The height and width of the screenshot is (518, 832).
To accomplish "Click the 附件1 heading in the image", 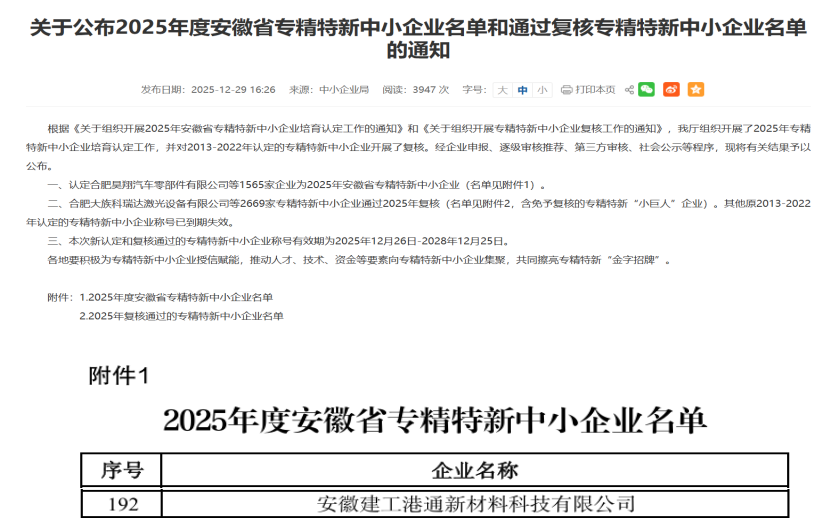I will (x=119, y=376).
